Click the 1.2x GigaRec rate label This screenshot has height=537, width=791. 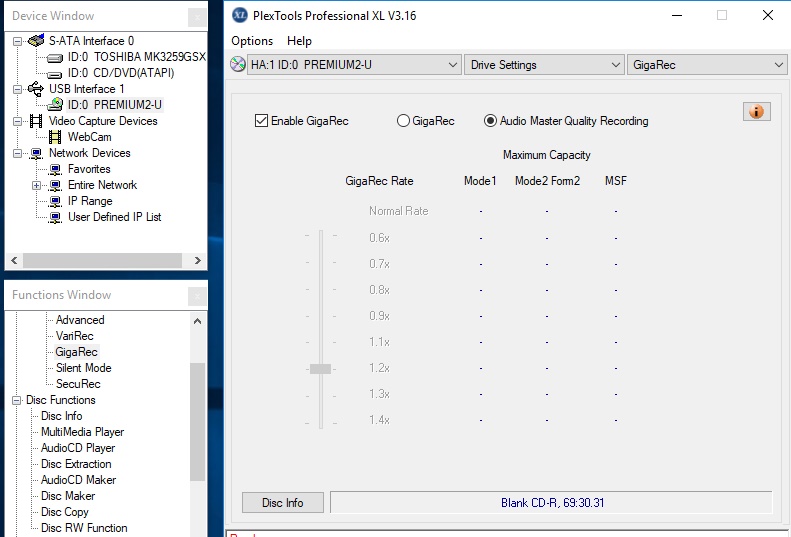click(x=379, y=368)
